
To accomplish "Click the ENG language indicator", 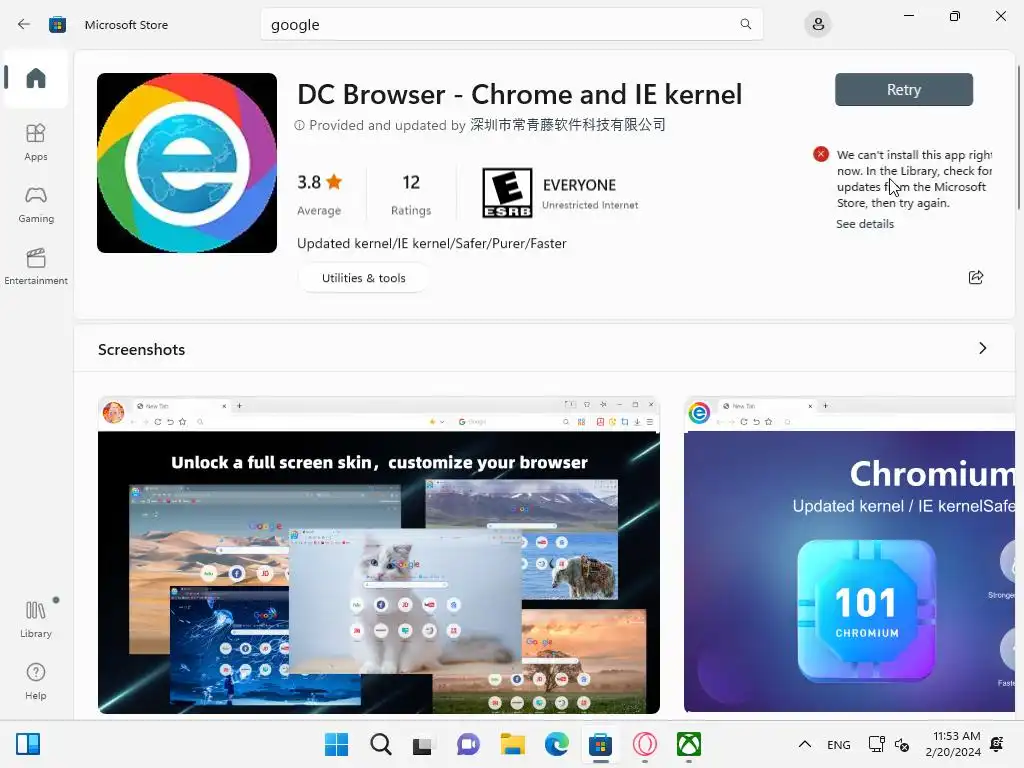I will point(839,744).
